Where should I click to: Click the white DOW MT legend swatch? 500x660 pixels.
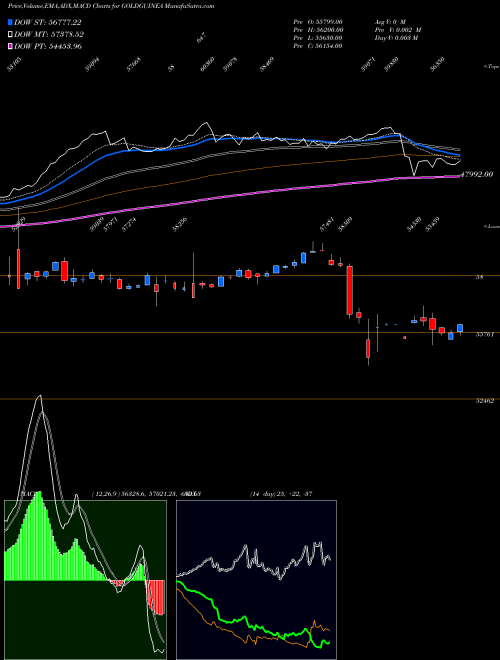[x=10, y=34]
